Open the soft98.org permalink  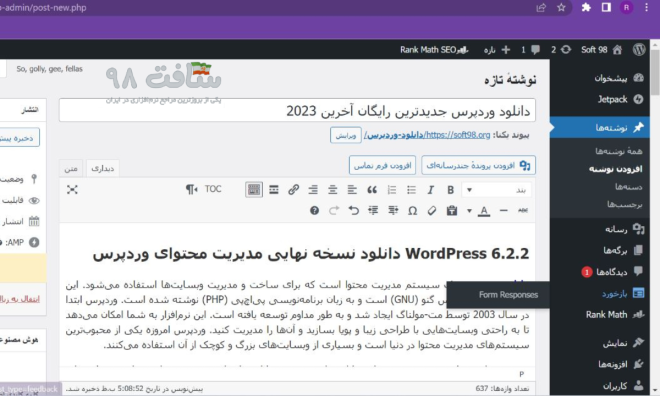pyautogui.click(x=427, y=135)
